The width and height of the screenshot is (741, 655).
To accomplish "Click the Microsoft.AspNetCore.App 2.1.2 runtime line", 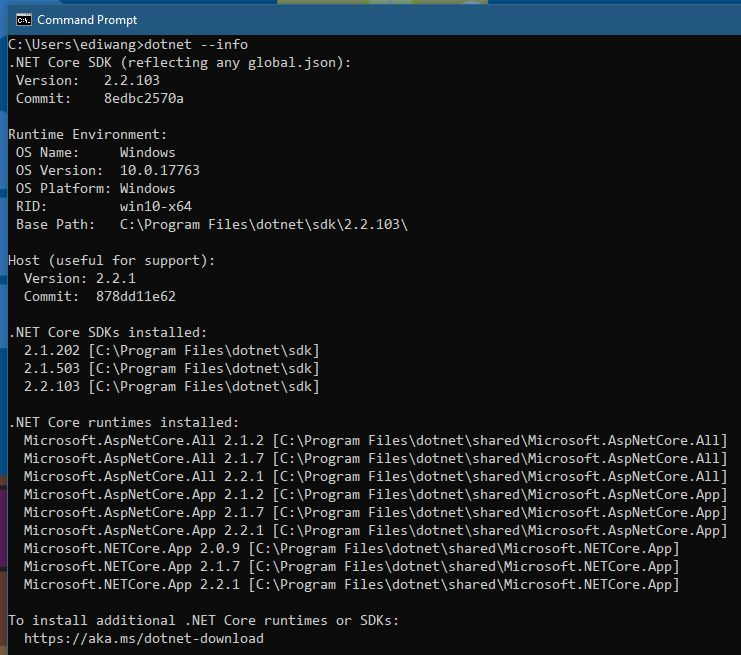I will (375, 494).
